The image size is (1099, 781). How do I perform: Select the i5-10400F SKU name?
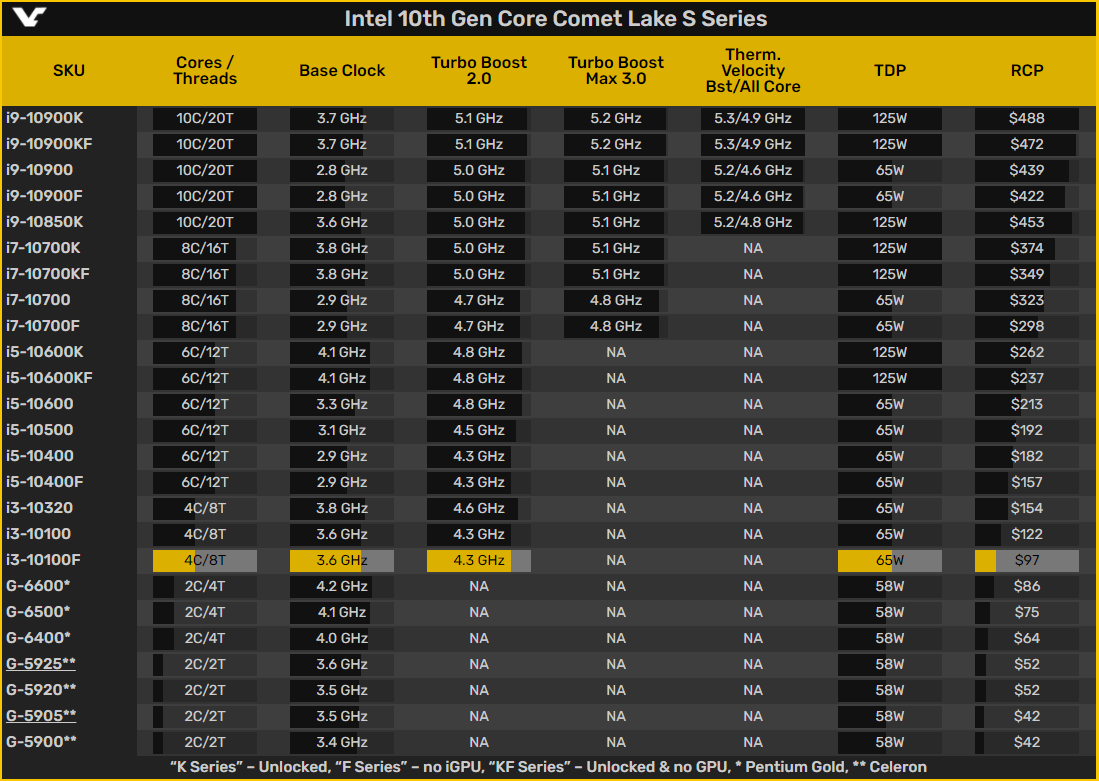[x=44, y=482]
